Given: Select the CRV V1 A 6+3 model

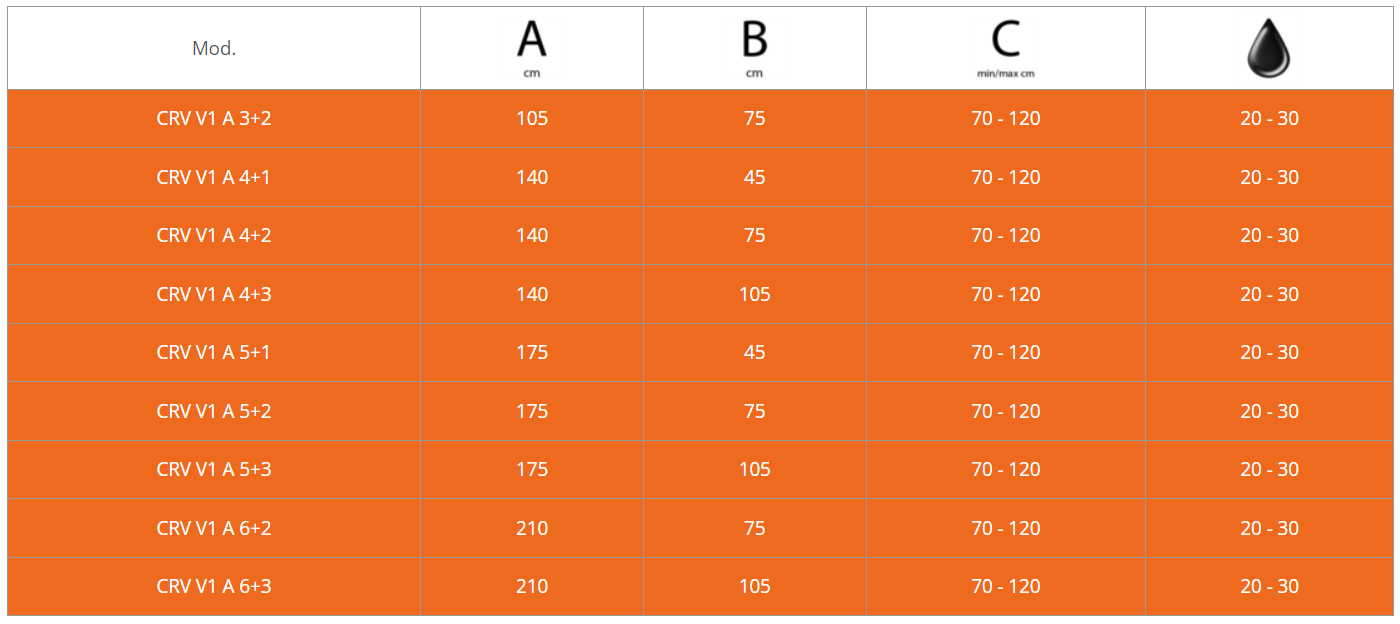Looking at the screenshot, I should tap(214, 586).
